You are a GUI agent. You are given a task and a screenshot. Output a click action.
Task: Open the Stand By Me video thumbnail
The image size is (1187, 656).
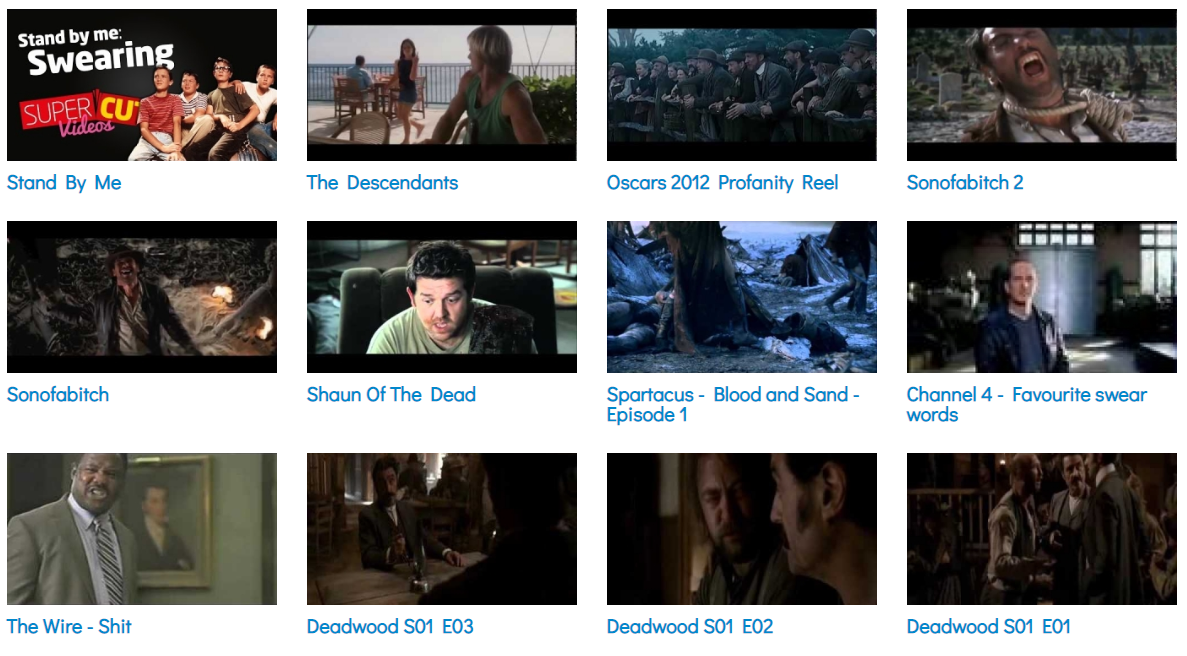click(142, 85)
